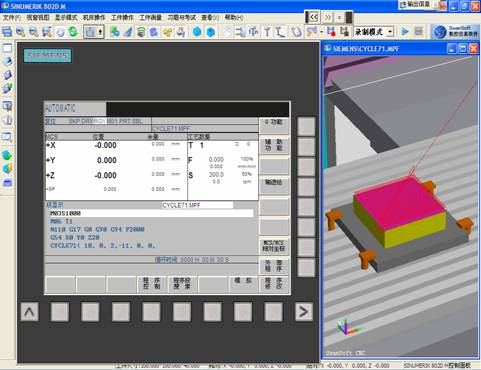Click the record icon with red dot
The width and height of the screenshot is (481, 370).
[331, 32]
